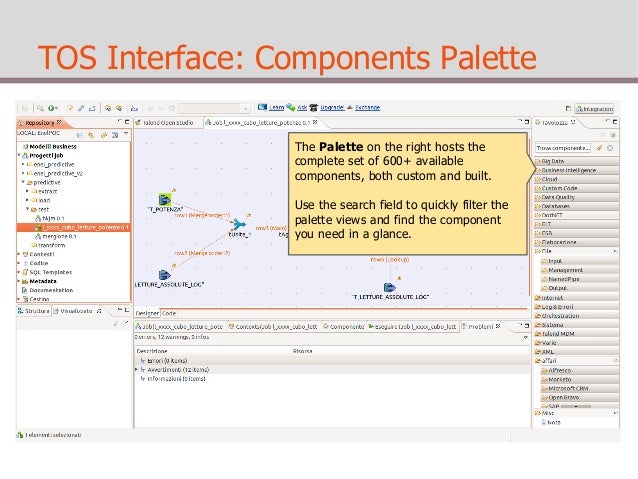Screen dimensions: 638x479
Task: Open the Problemi tab
Action: 480,327
